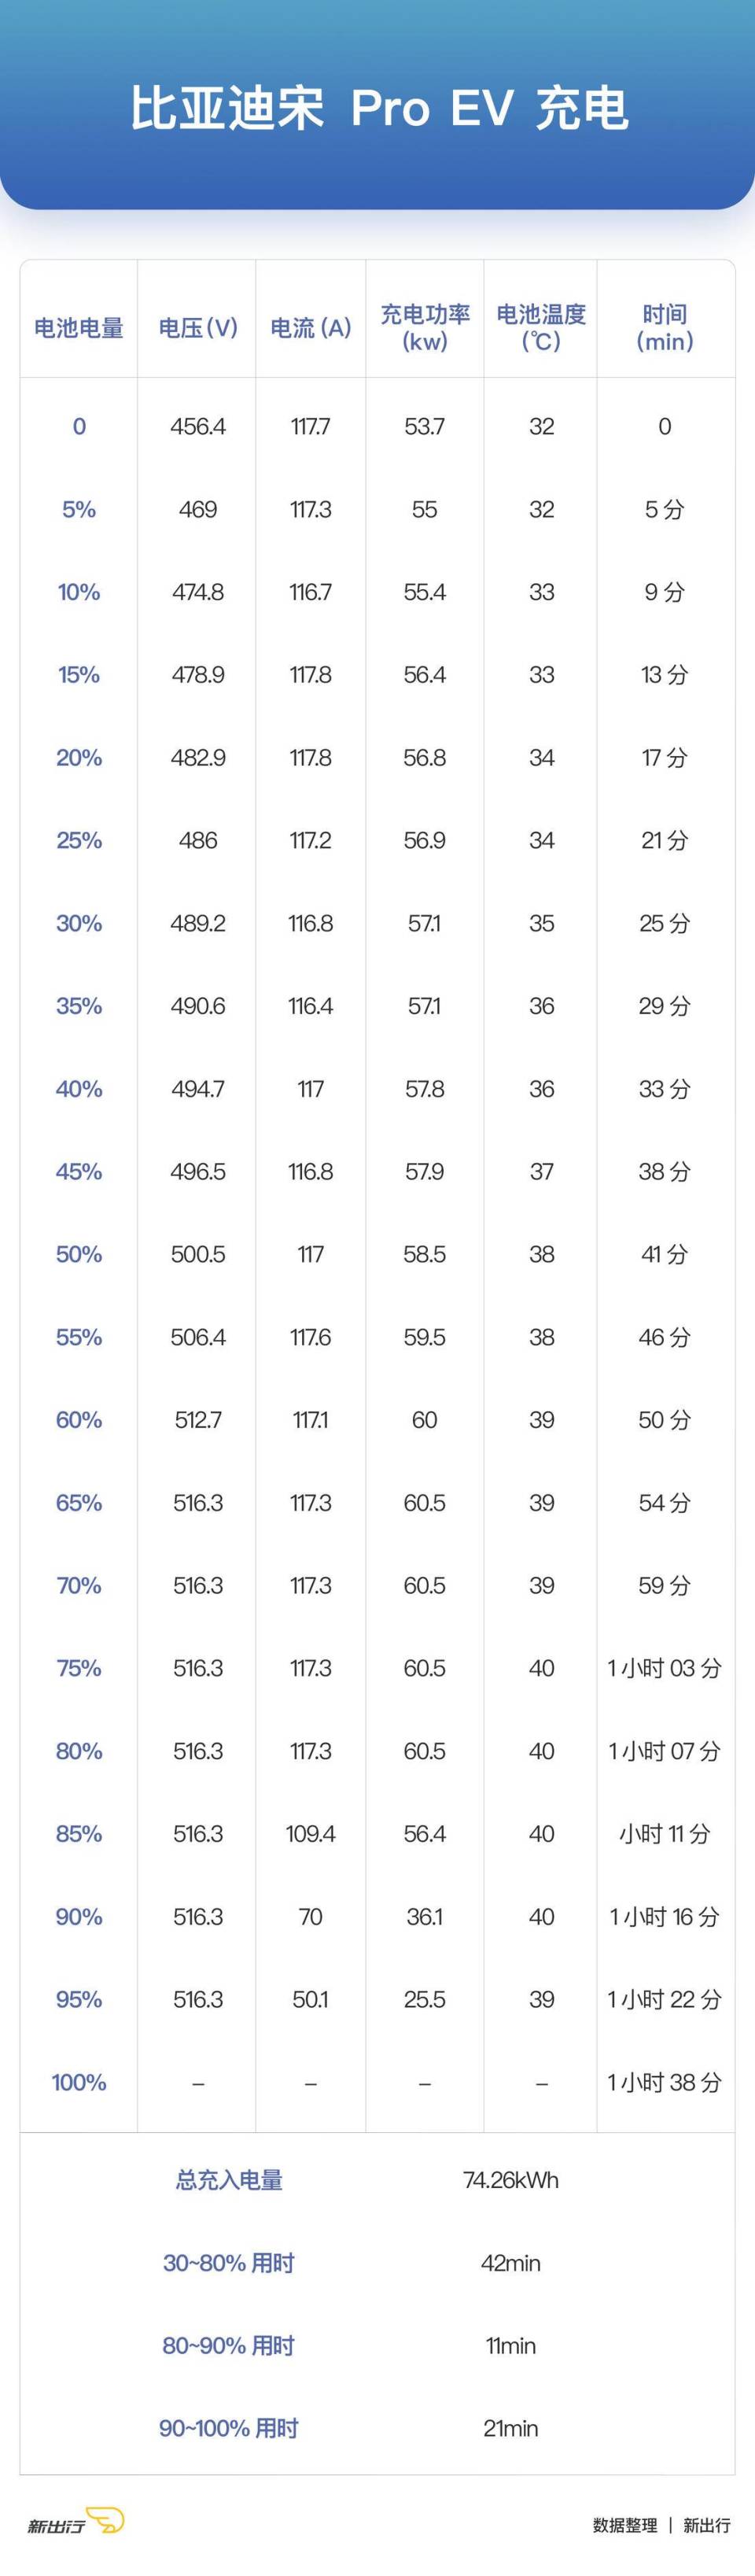The height and width of the screenshot is (2576, 755).
Task: Click the 100% battery level row label
Action: click(79, 2082)
